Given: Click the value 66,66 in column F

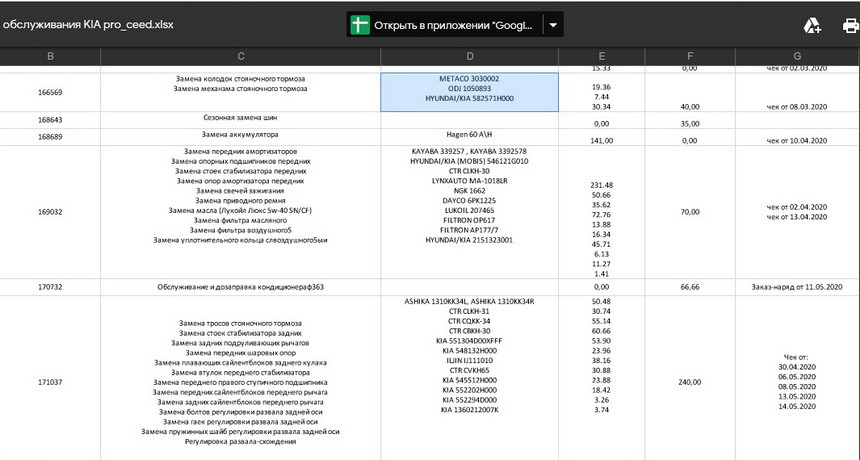Looking at the screenshot, I should [690, 287].
